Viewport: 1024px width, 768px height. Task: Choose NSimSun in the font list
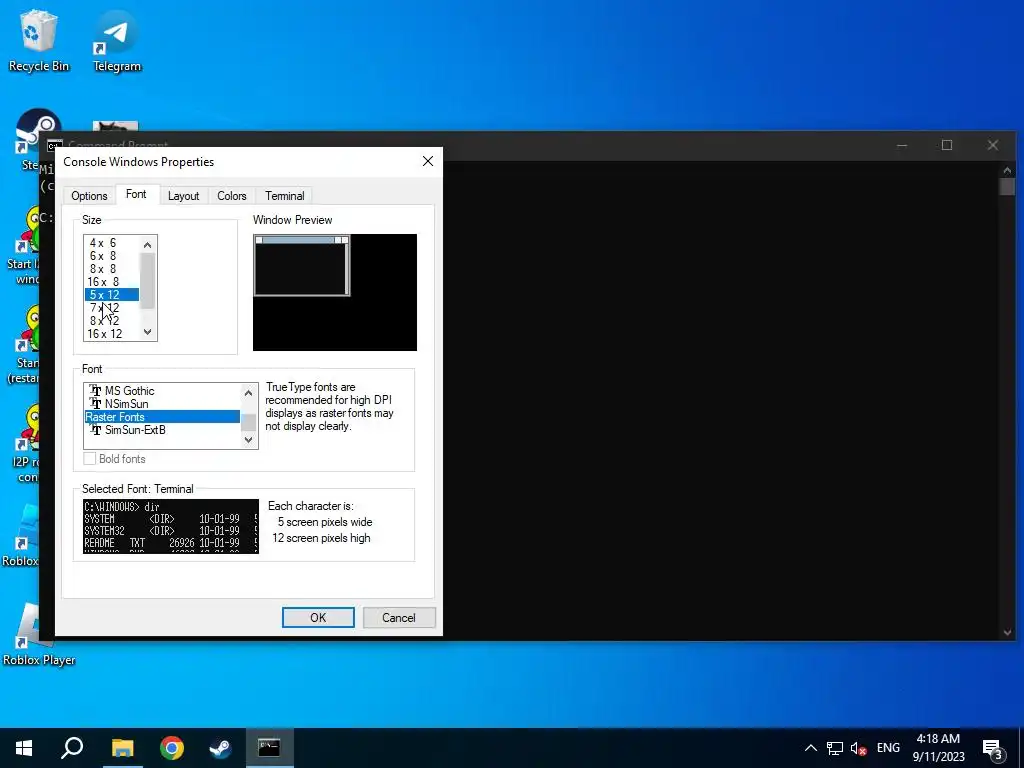[x=162, y=404]
